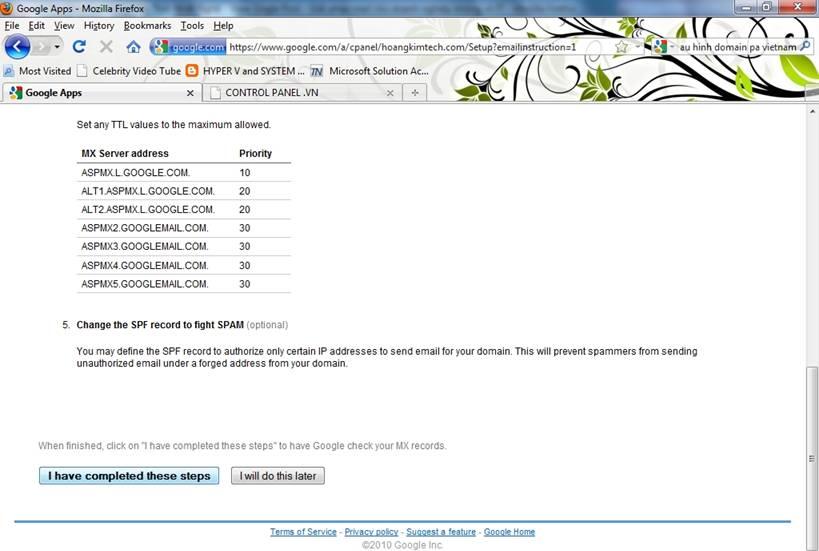The height and width of the screenshot is (551, 819).
Task: Click the search magnifier icon
Action: 805,46
